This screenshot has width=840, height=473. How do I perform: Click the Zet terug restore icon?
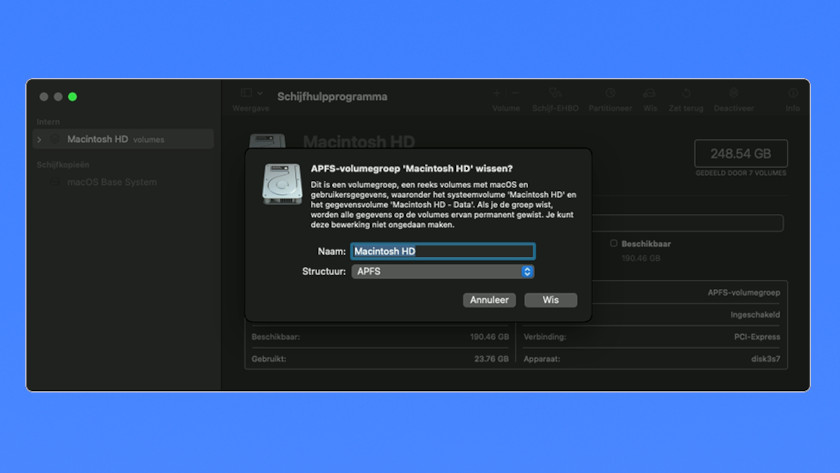[686, 93]
